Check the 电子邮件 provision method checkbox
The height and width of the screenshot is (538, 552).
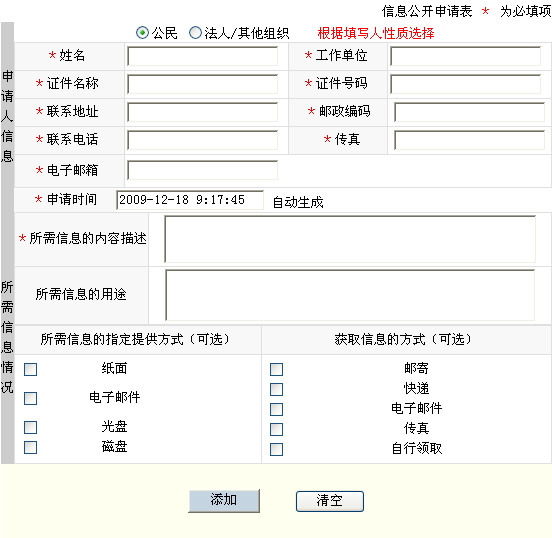tap(30, 398)
